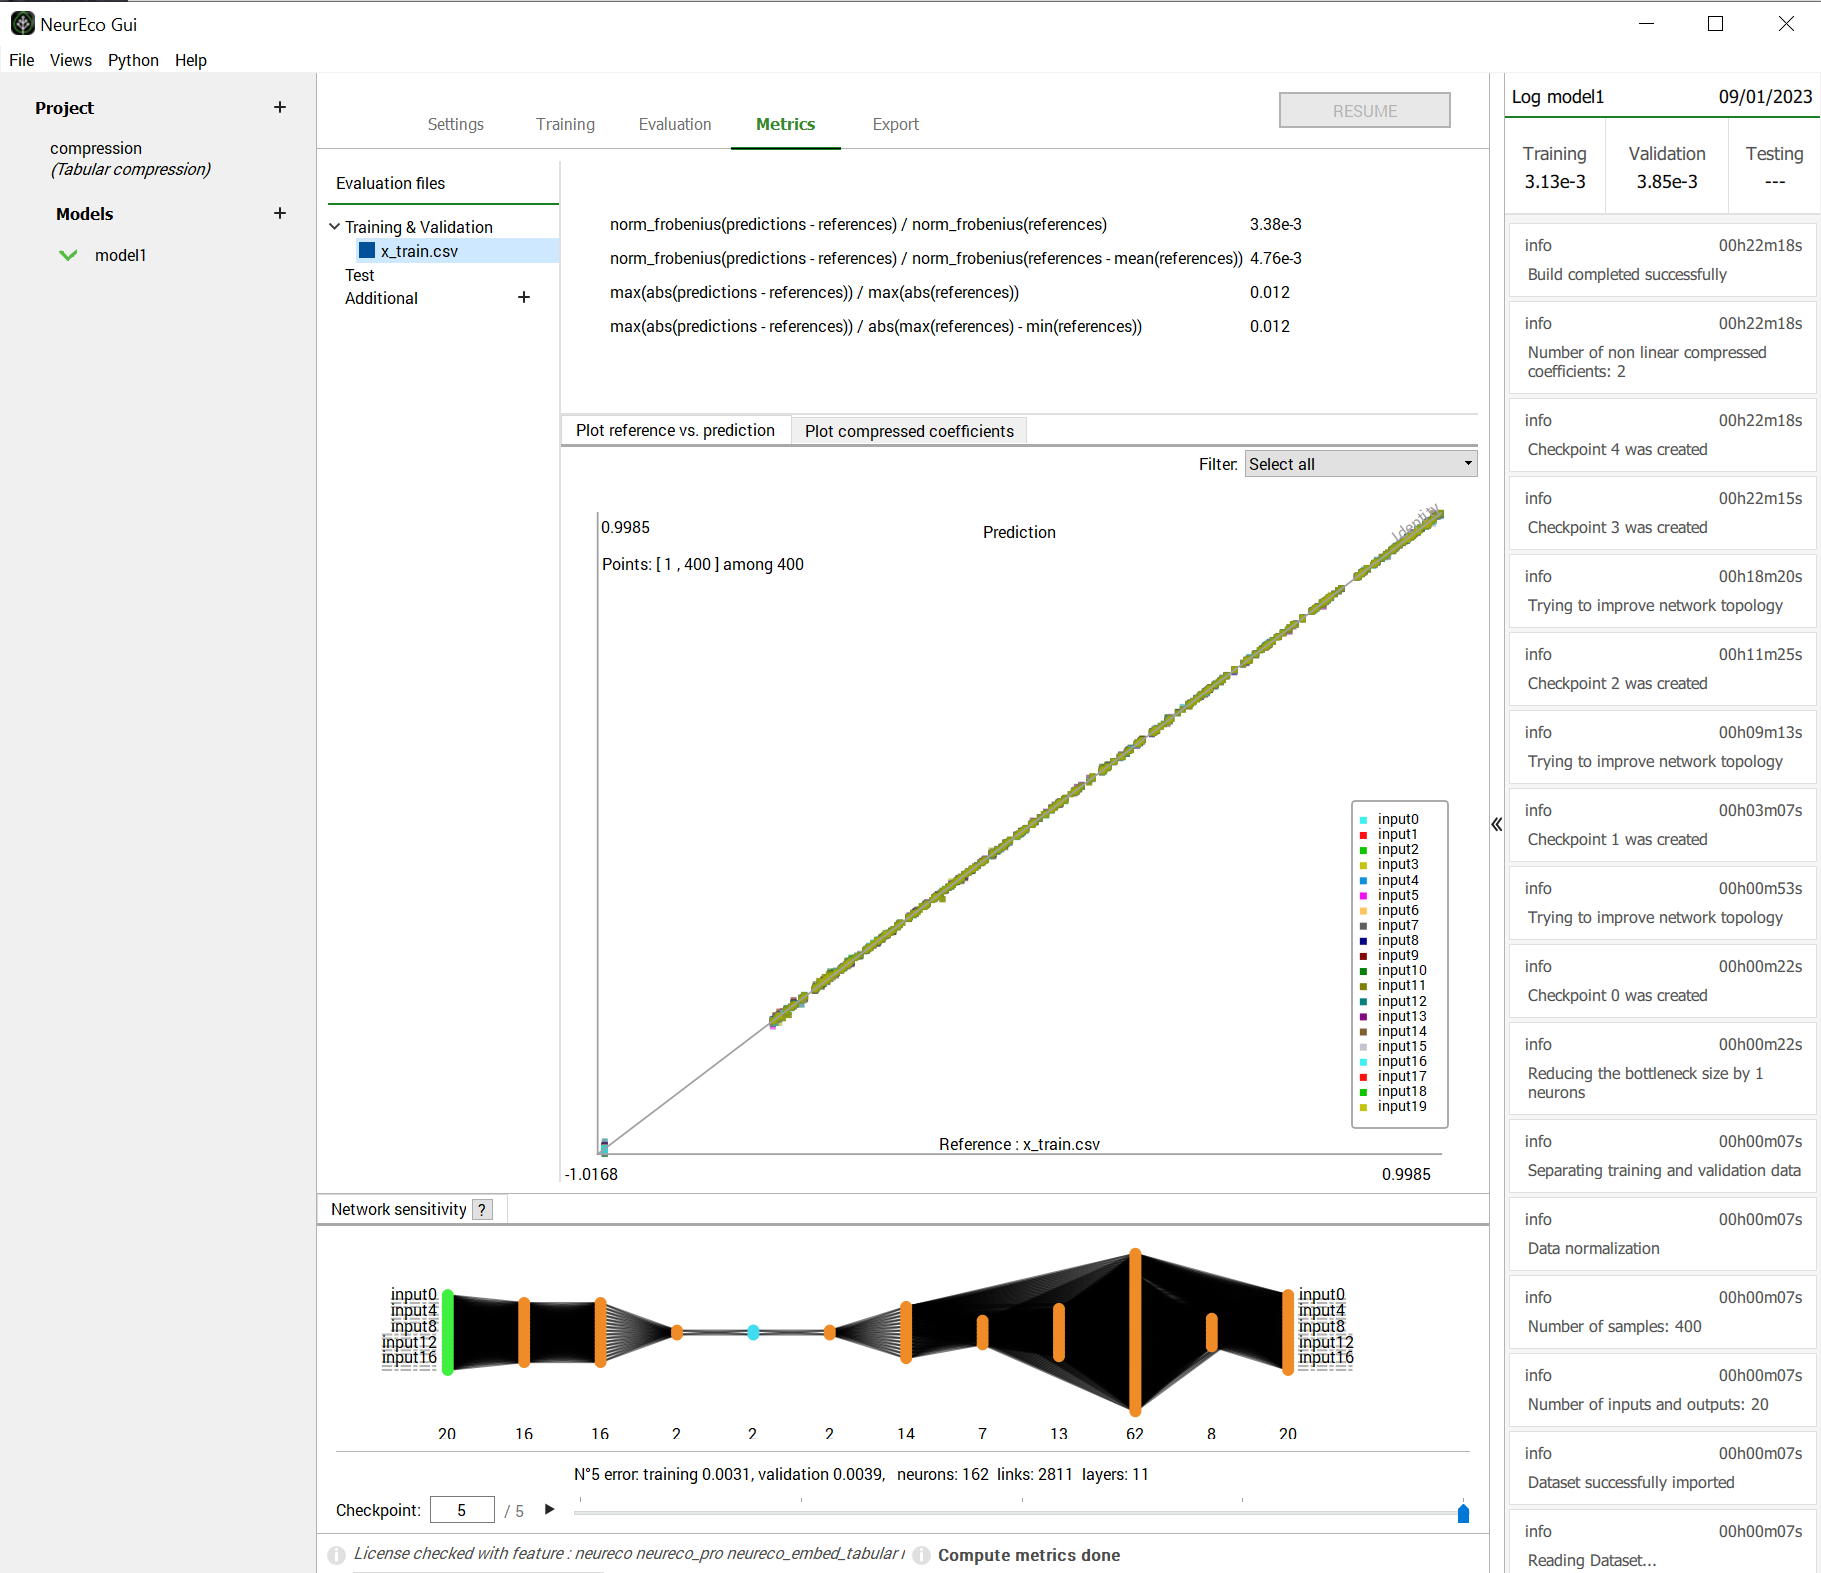
Task: Open Plot compressed coefficients tab
Action: click(x=909, y=431)
